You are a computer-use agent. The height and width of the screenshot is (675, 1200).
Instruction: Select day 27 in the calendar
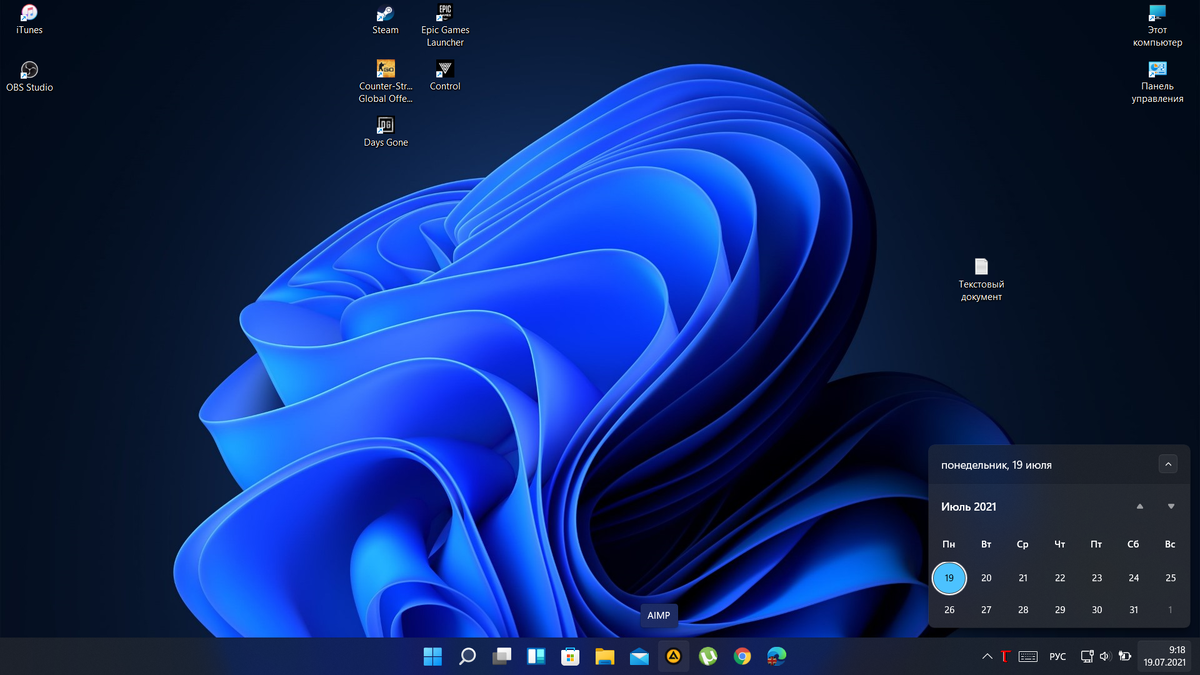click(x=986, y=610)
